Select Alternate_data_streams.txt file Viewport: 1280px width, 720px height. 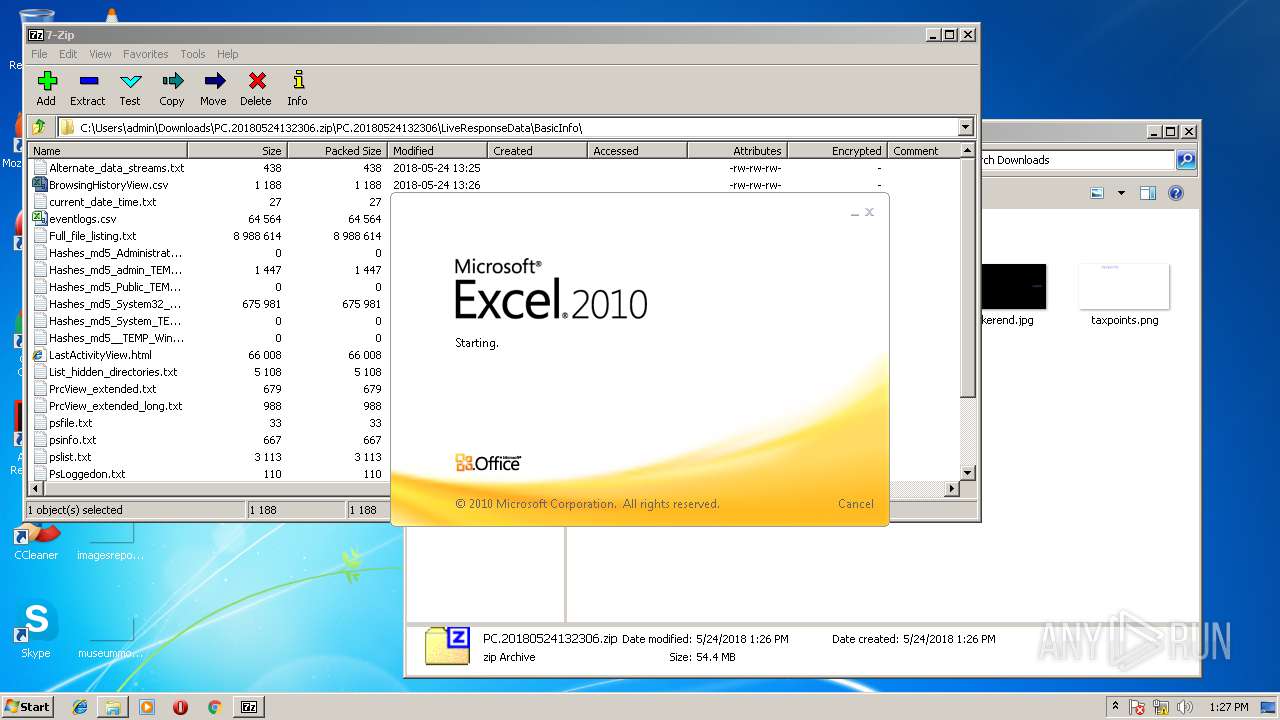[117, 168]
